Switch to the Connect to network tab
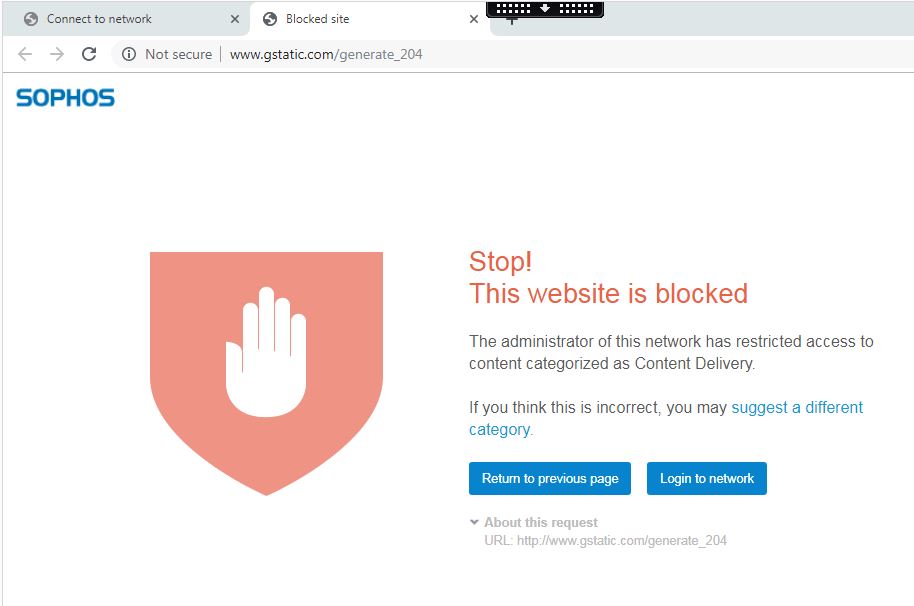Image resolution: width=914 pixels, height=606 pixels. coord(126,19)
